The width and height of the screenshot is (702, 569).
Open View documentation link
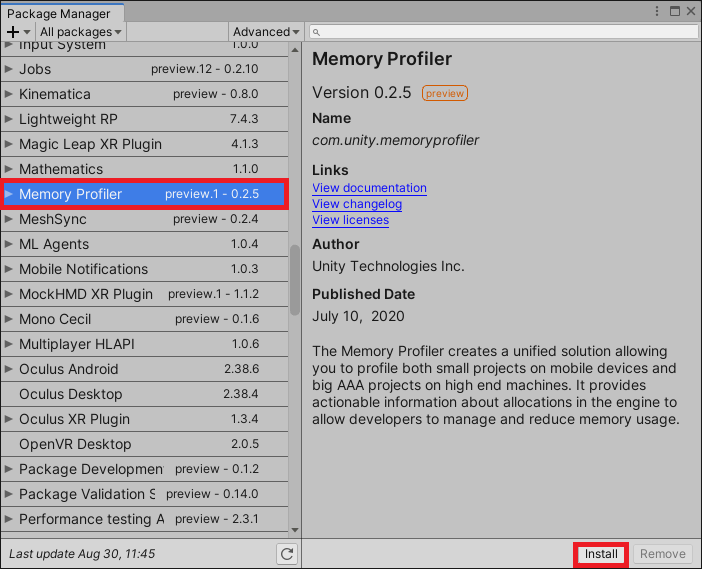(x=369, y=188)
